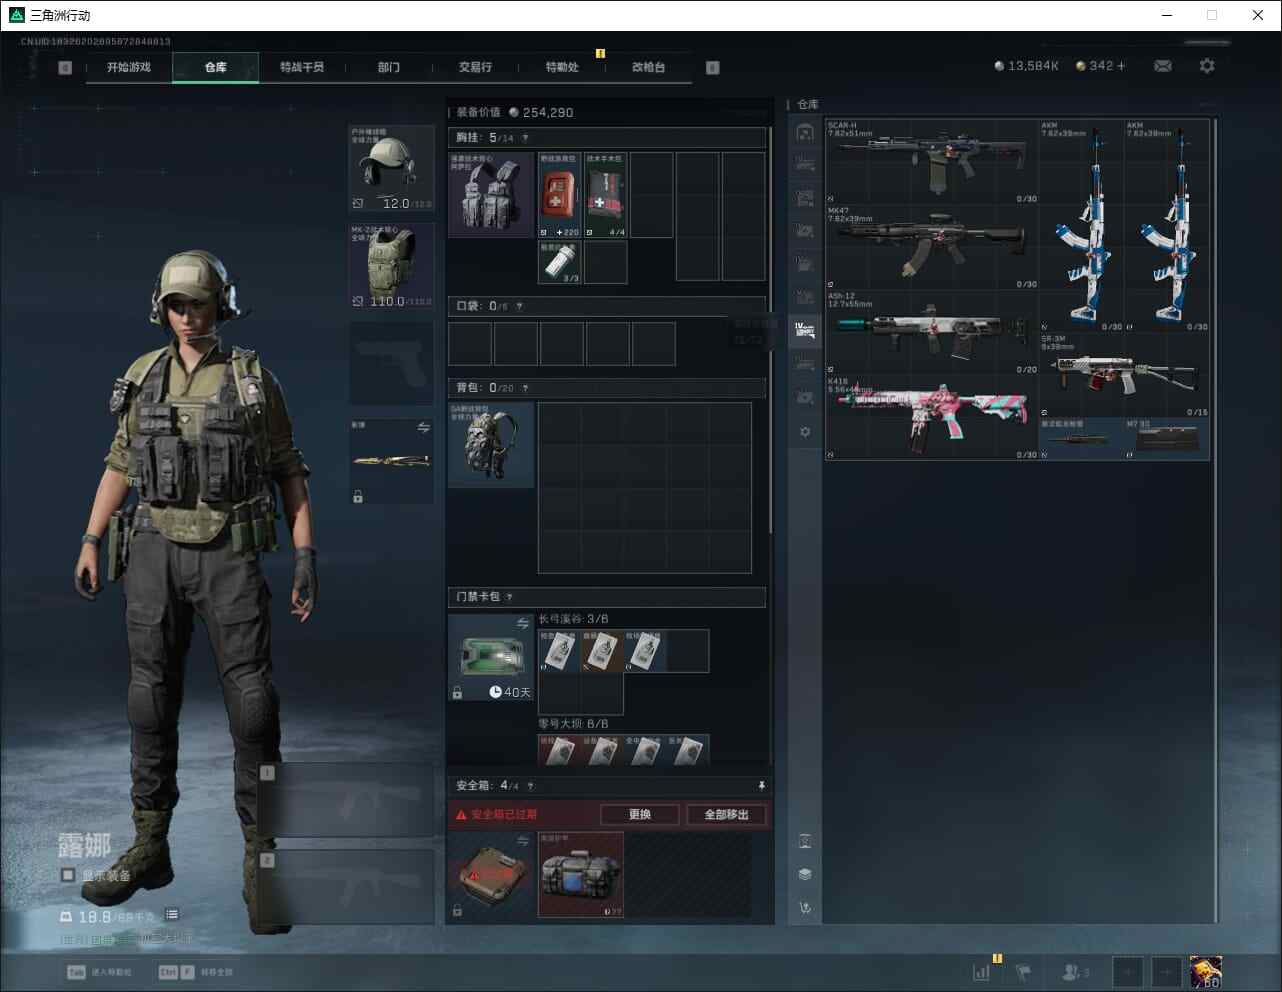This screenshot has height=992, width=1282.
Task: Select the ASh-12 rifle in stash
Action: click(932, 333)
